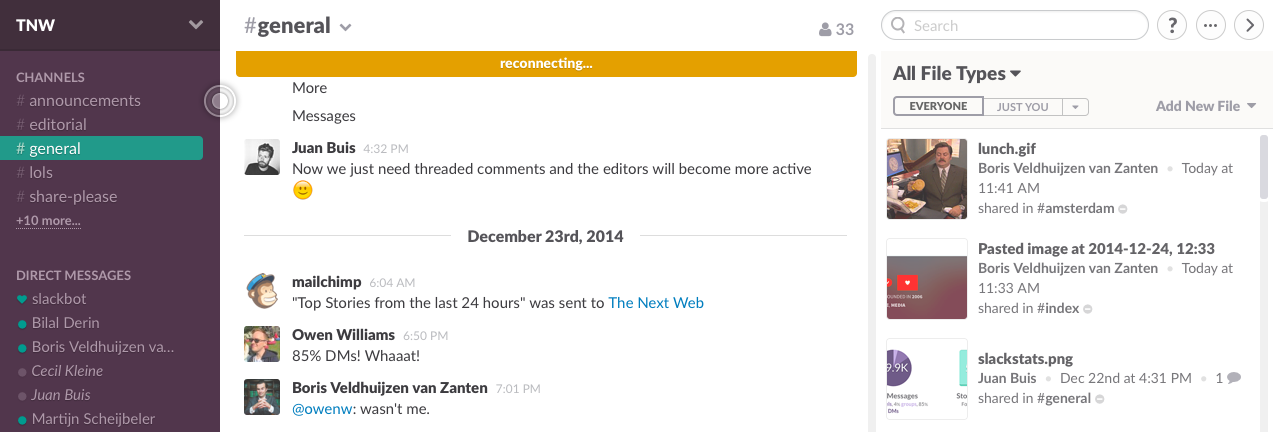The height and width of the screenshot is (432, 1273).
Task: Focus the Search input field
Action: 1015,25
